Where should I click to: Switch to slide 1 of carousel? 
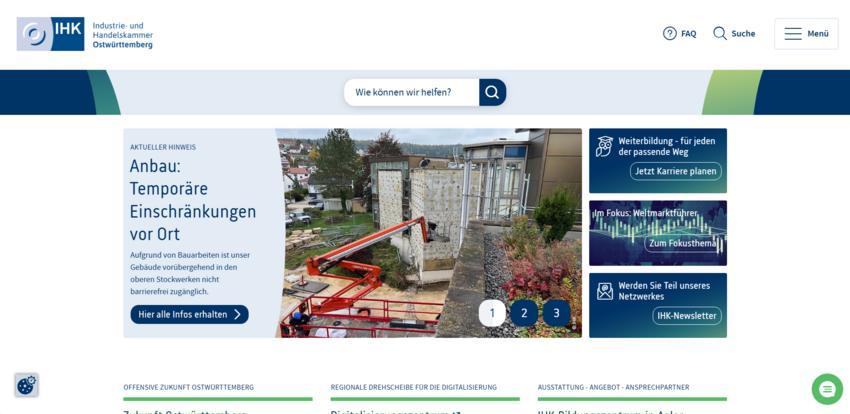492,313
